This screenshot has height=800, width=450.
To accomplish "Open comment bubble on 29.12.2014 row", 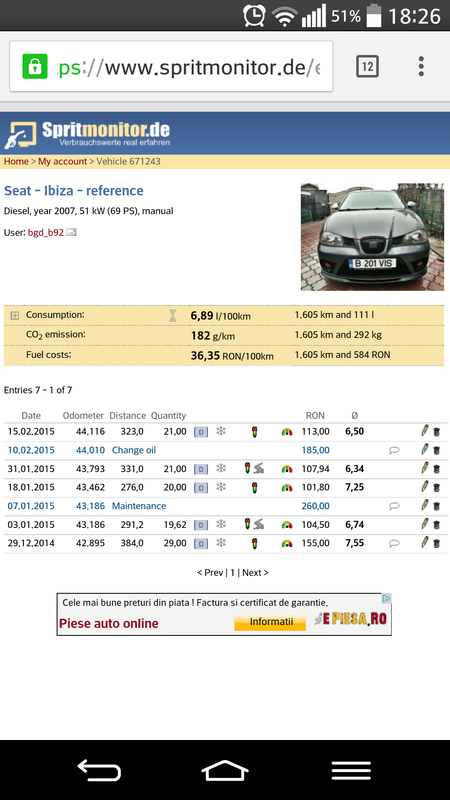I will pyautogui.click(x=394, y=543).
